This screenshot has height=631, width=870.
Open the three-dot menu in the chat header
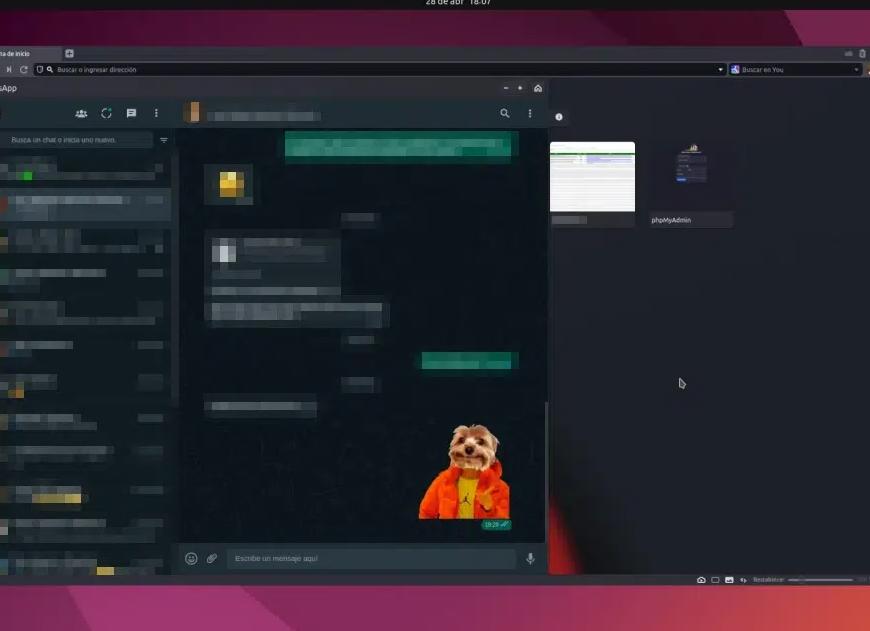click(530, 113)
